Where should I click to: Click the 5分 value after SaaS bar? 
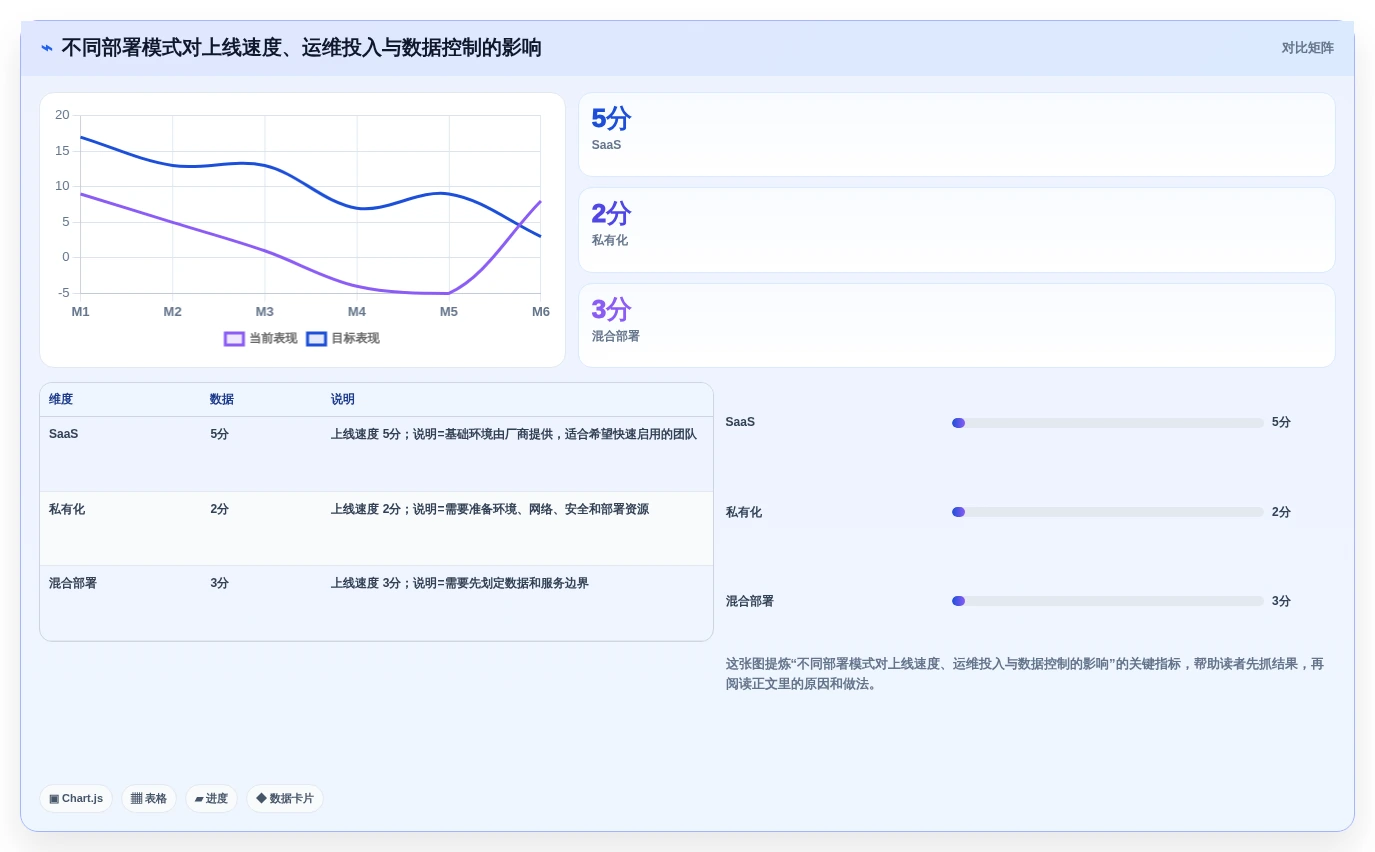click(x=1281, y=422)
